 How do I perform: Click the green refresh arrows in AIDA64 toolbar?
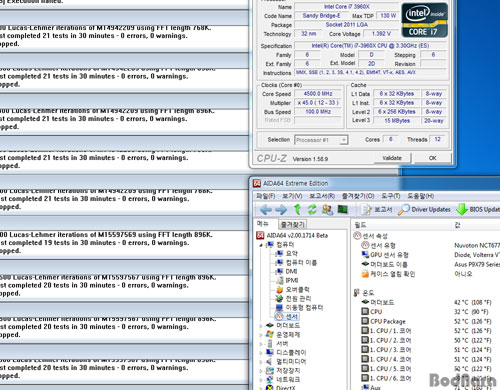(312, 209)
